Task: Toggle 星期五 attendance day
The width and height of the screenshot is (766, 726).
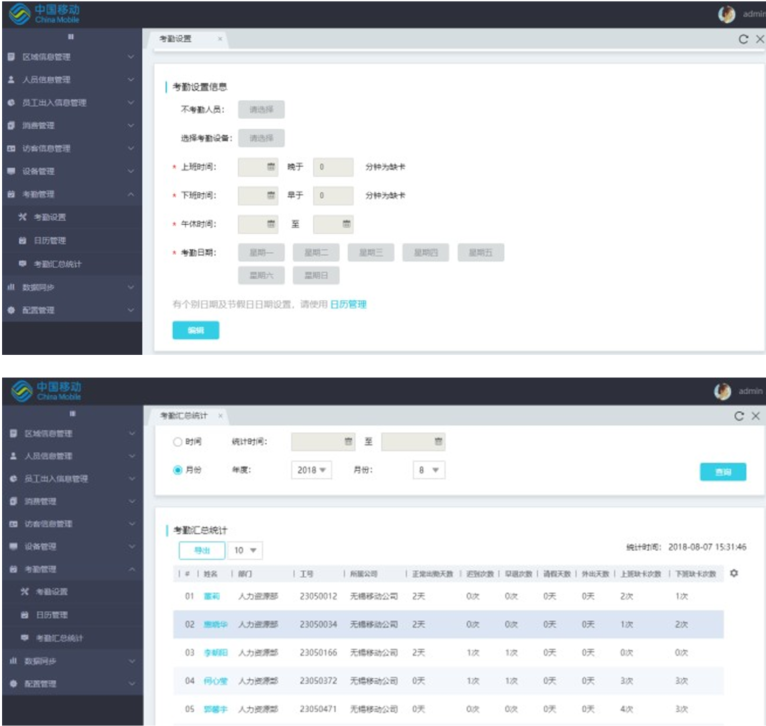Action: pyautogui.click(x=481, y=253)
